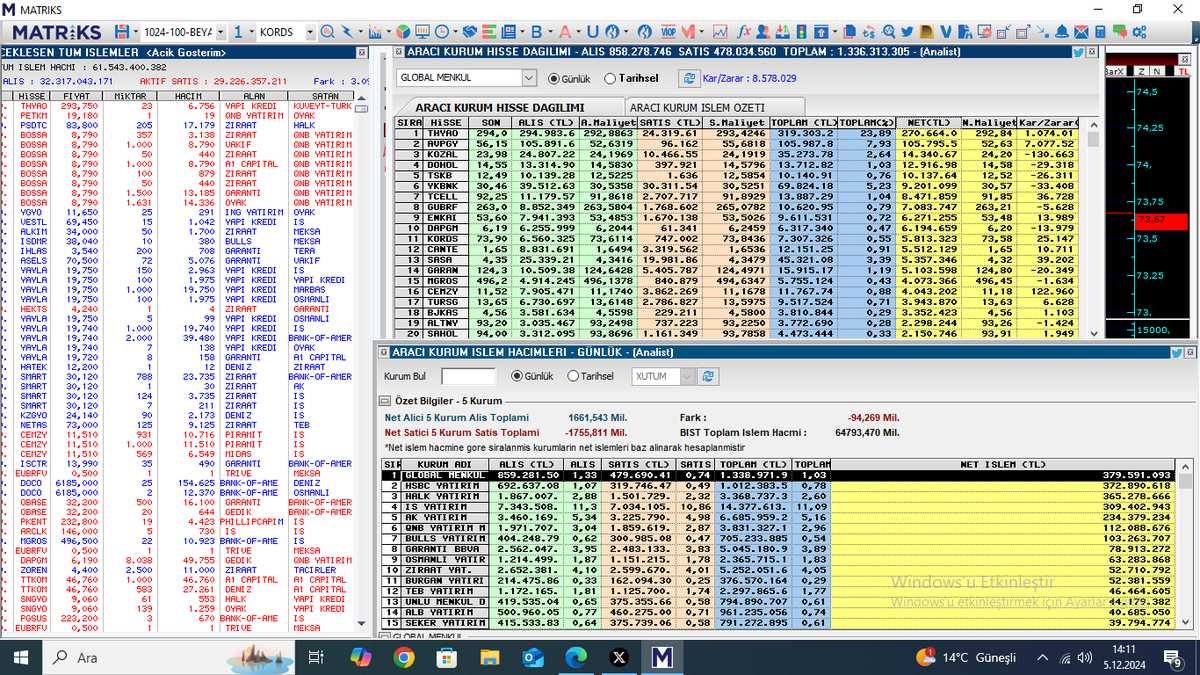This screenshot has height=675, width=1200.
Task: Select the ZIRAAT YAT. broker row
Action: 777,569
